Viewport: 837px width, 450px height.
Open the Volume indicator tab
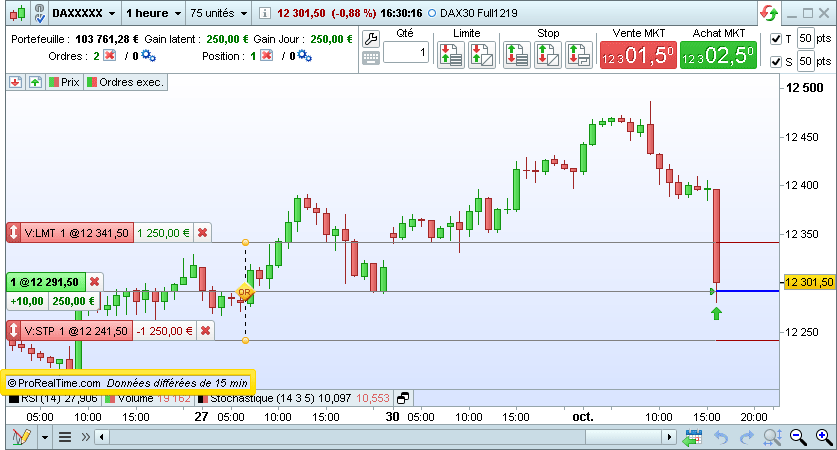[148, 398]
